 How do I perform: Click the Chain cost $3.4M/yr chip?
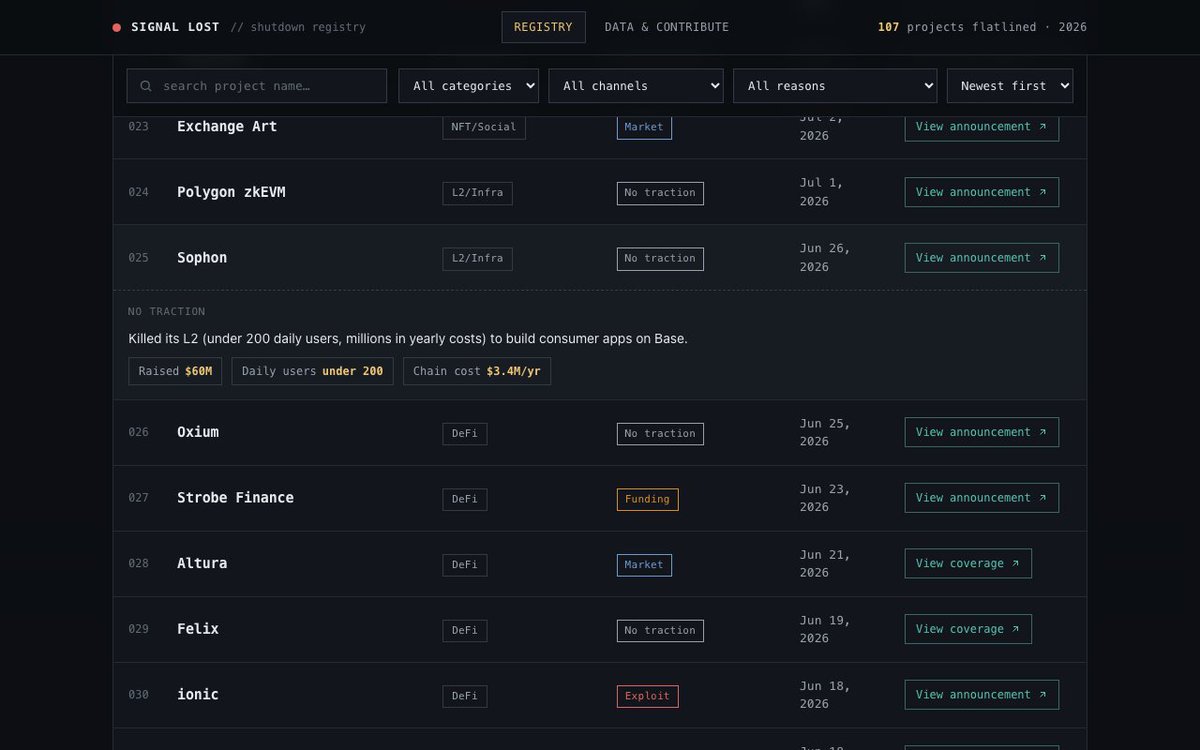tap(477, 371)
